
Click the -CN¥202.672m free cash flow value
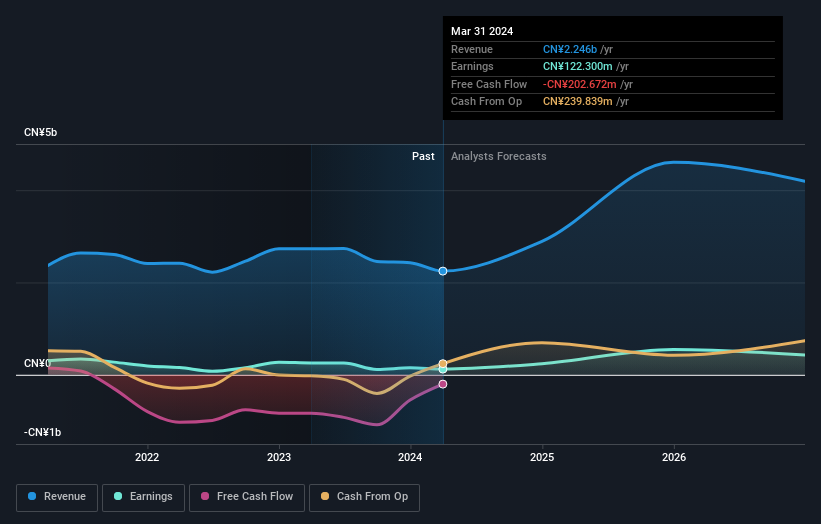coord(580,84)
